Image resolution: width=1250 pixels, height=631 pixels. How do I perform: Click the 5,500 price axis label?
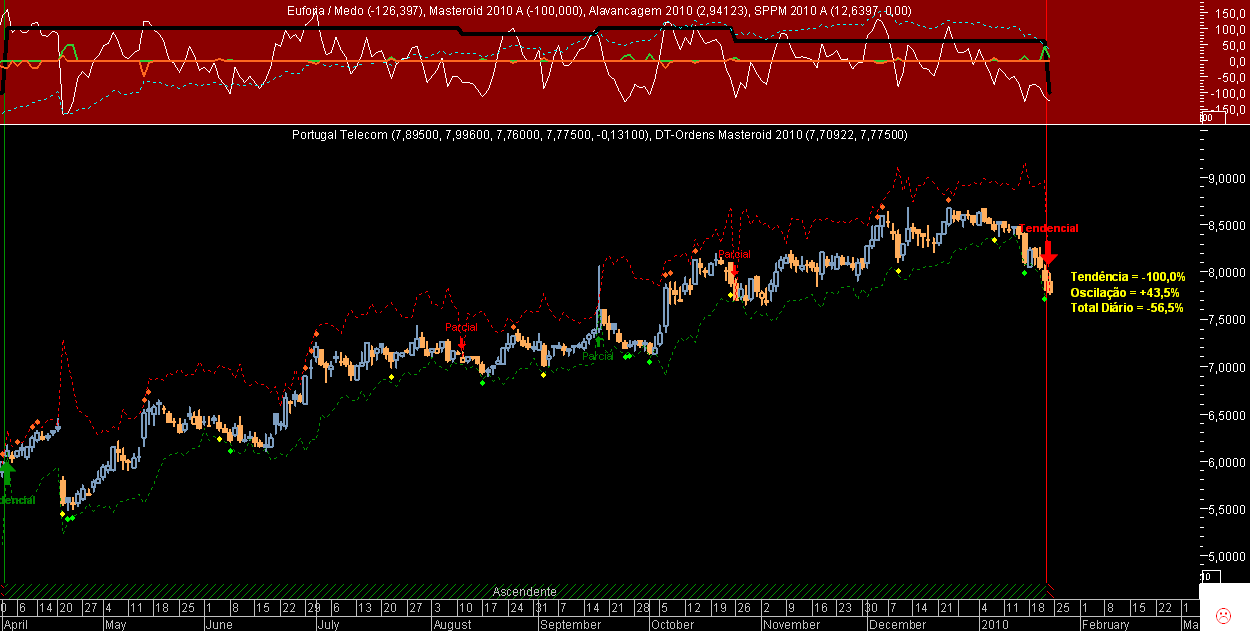pyautogui.click(x=1228, y=510)
